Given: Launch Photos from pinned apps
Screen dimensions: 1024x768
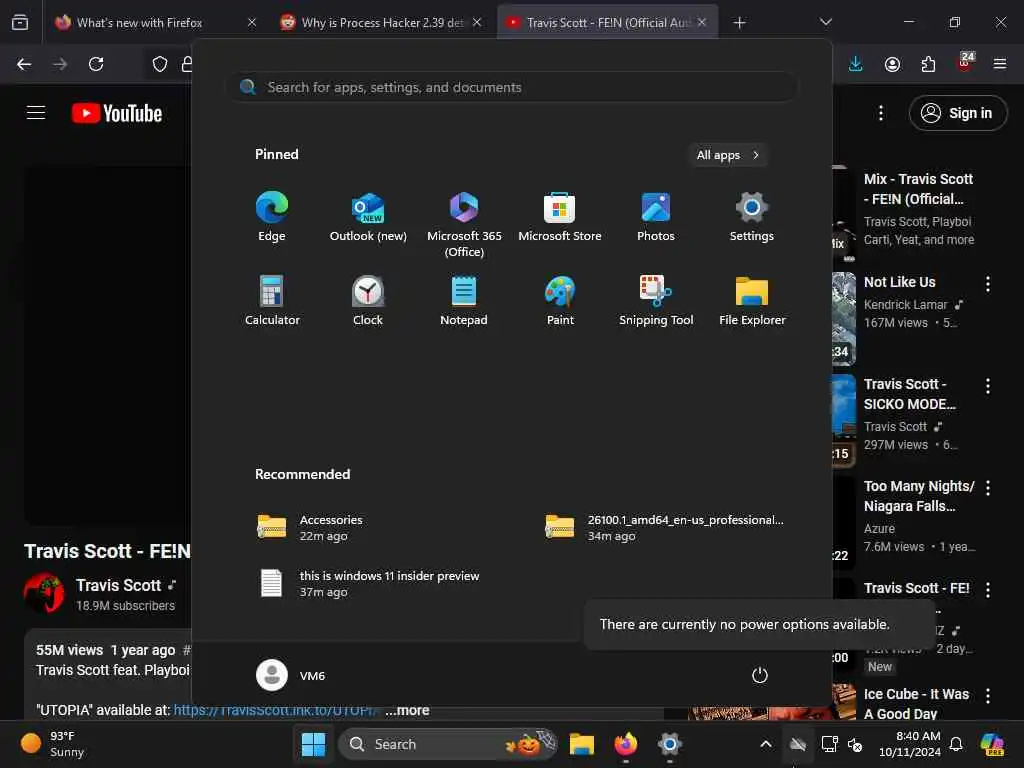Looking at the screenshot, I should click(x=656, y=217).
